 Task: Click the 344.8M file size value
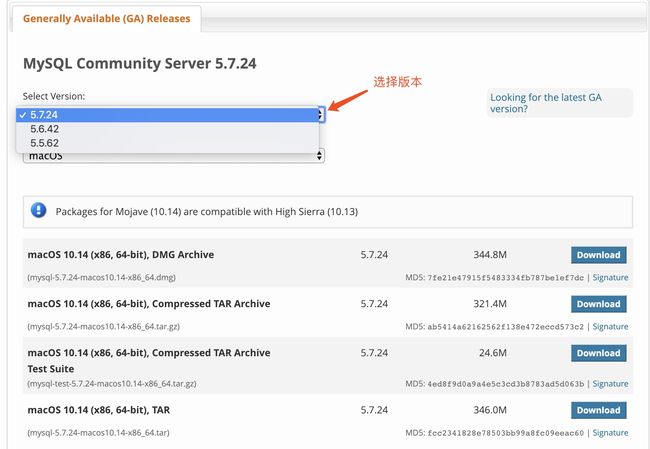tap(490, 255)
